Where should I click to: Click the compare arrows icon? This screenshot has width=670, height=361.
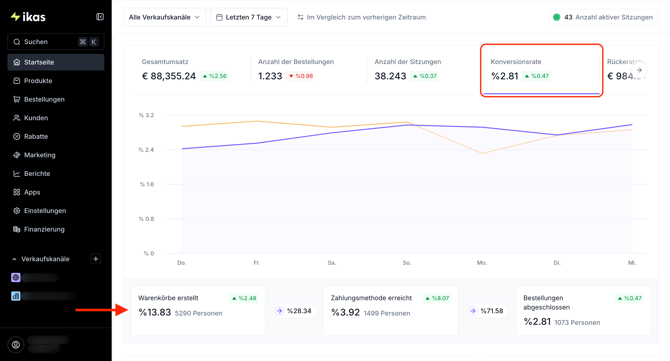coord(300,18)
